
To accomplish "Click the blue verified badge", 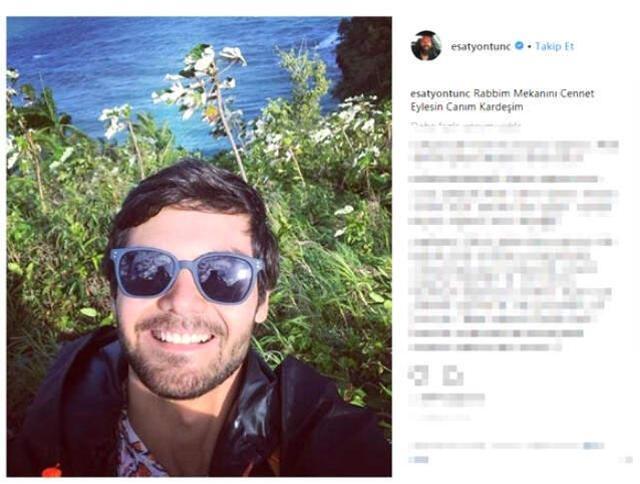I will coord(519,46).
